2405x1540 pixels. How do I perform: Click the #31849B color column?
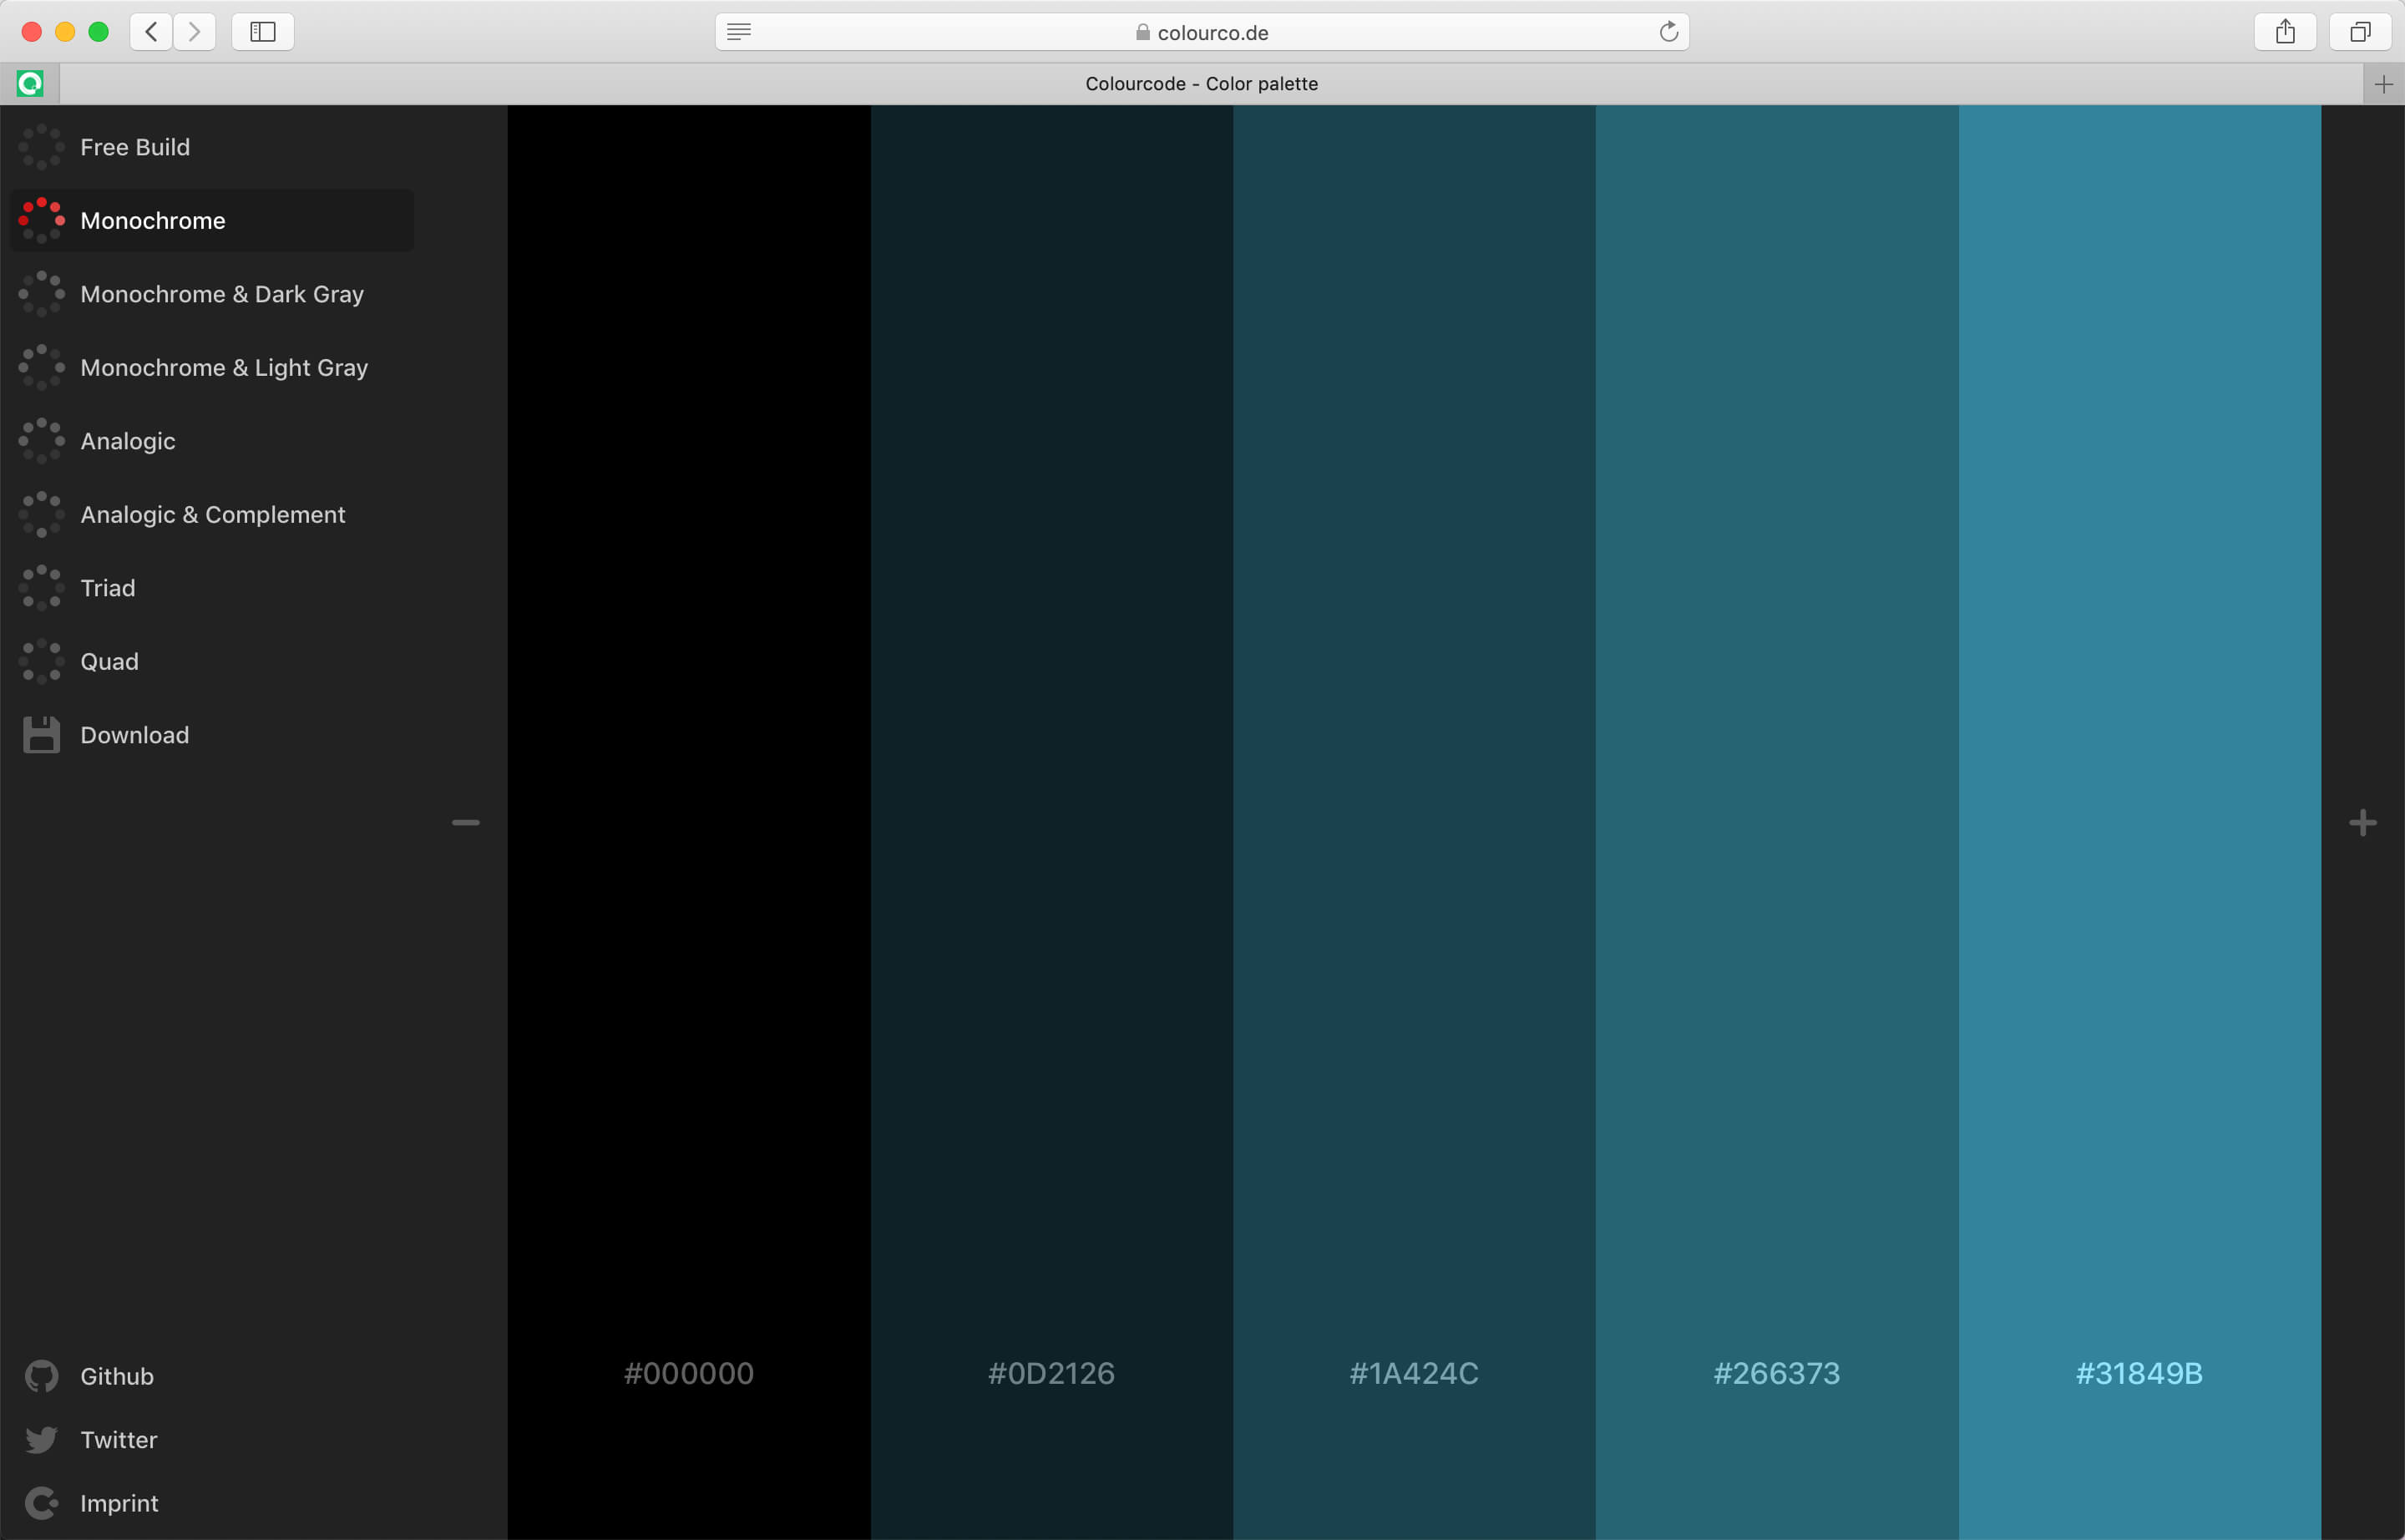(2140, 822)
